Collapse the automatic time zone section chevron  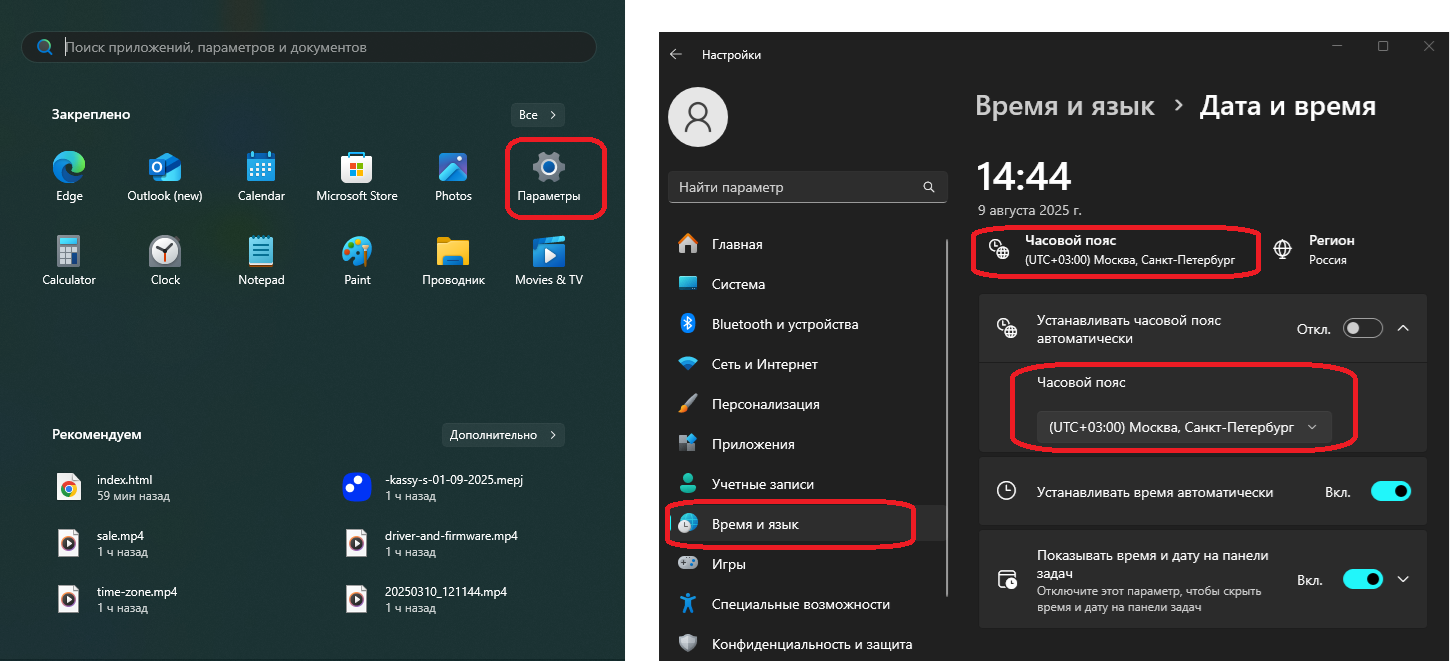1403,329
